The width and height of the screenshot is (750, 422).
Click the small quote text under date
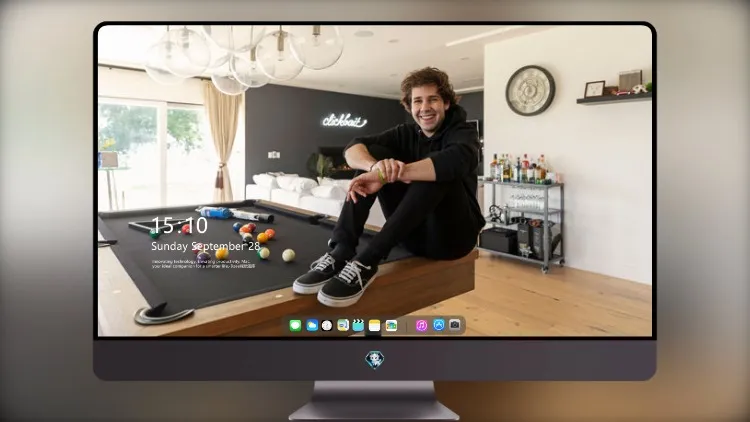[x=204, y=264]
